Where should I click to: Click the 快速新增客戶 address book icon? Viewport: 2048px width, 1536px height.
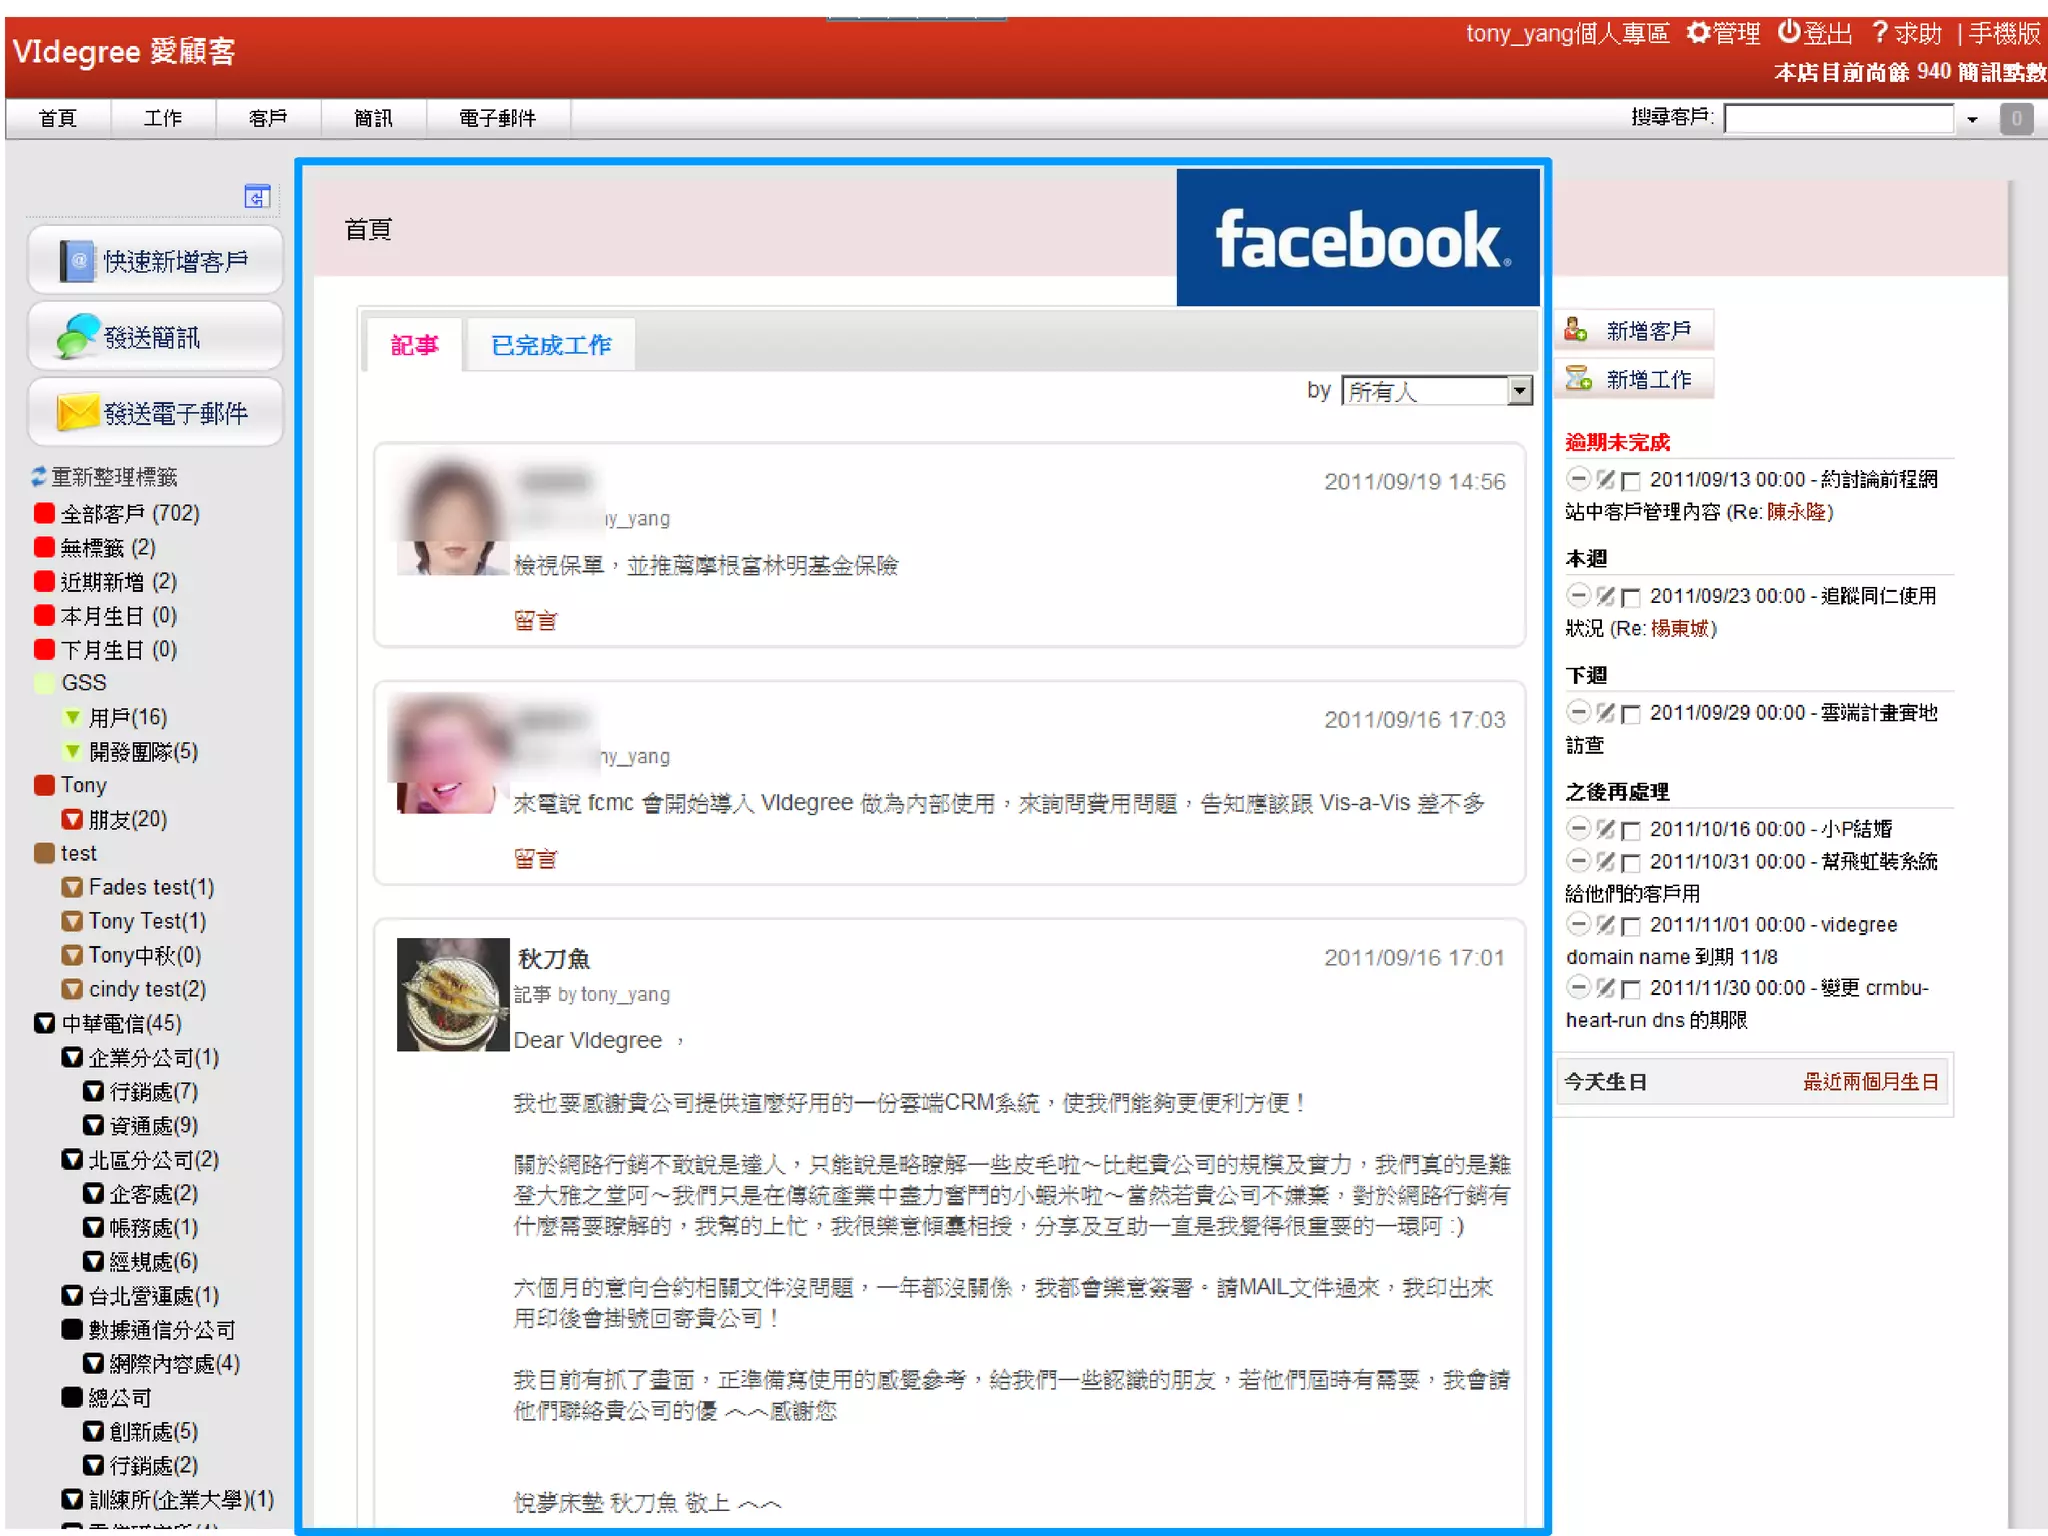(77, 261)
